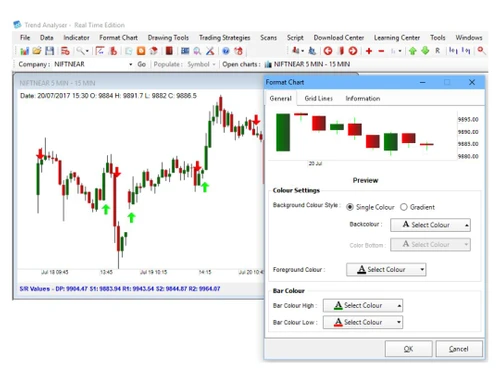The image size is (500, 375).
Task: Open NIFTNEAR 5 MIN - 15 MIN chart link
Action: (x=307, y=64)
